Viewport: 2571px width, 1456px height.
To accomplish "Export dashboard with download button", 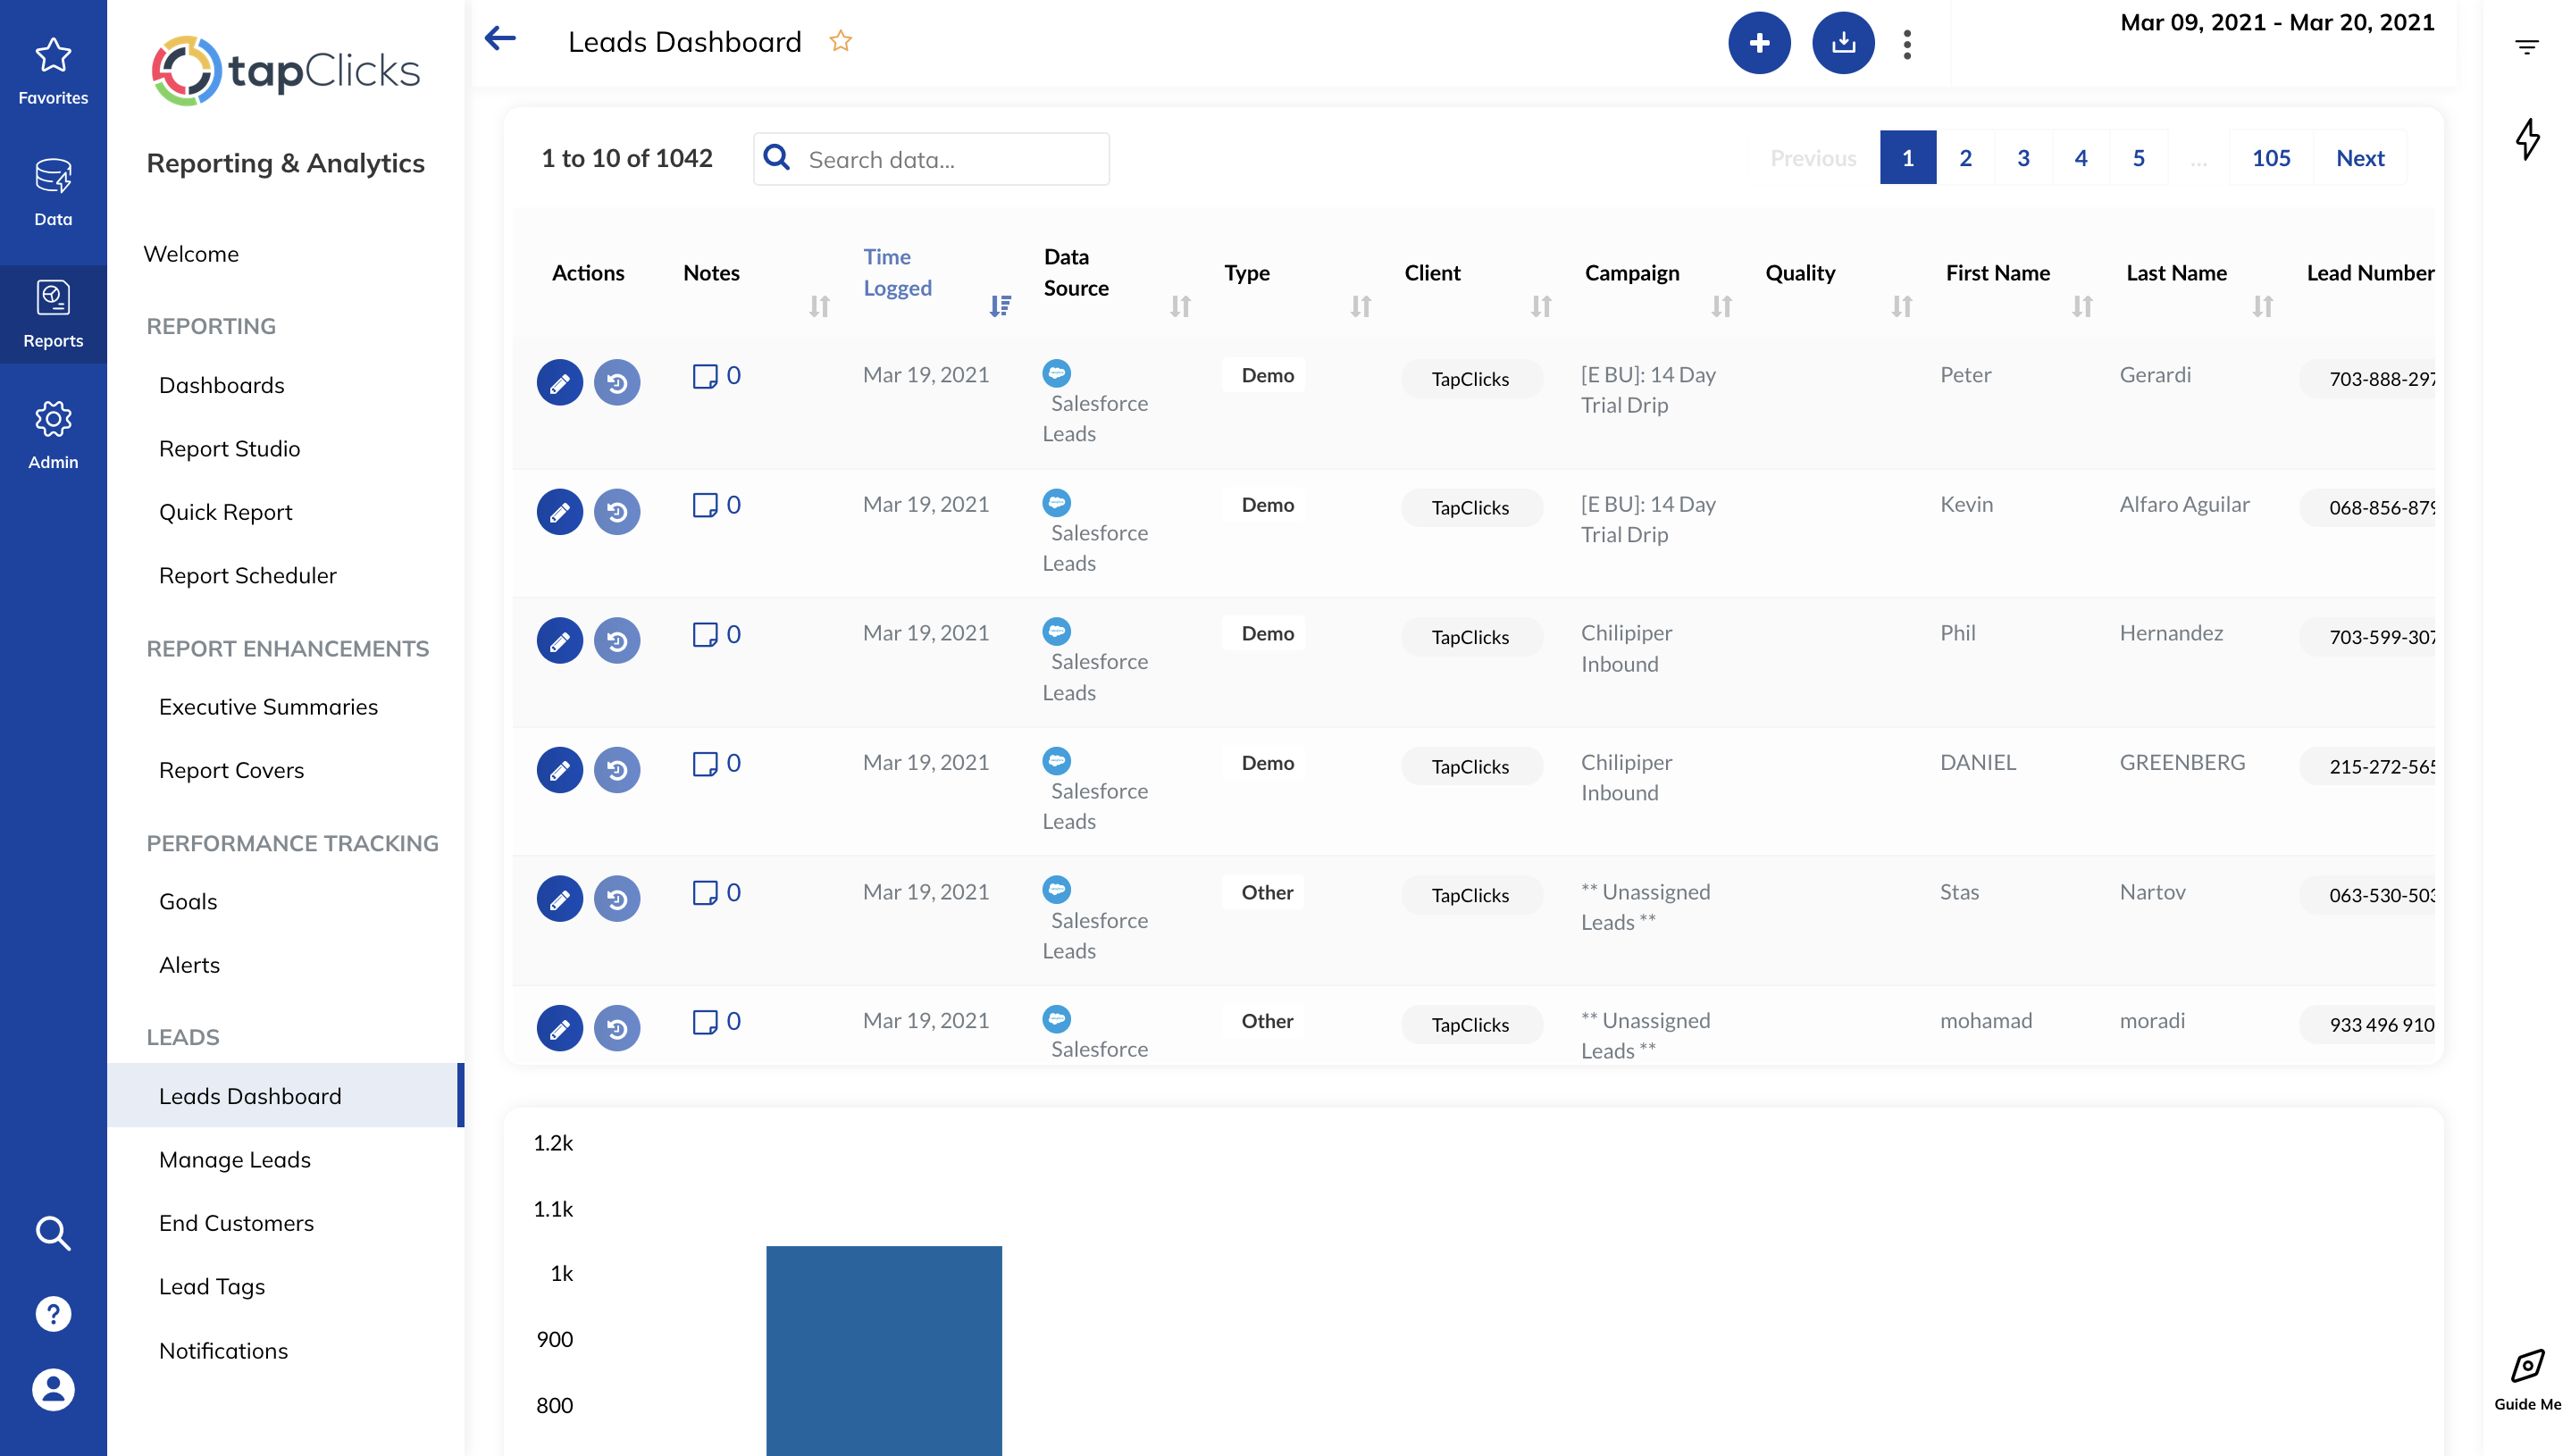I will coord(1843,43).
